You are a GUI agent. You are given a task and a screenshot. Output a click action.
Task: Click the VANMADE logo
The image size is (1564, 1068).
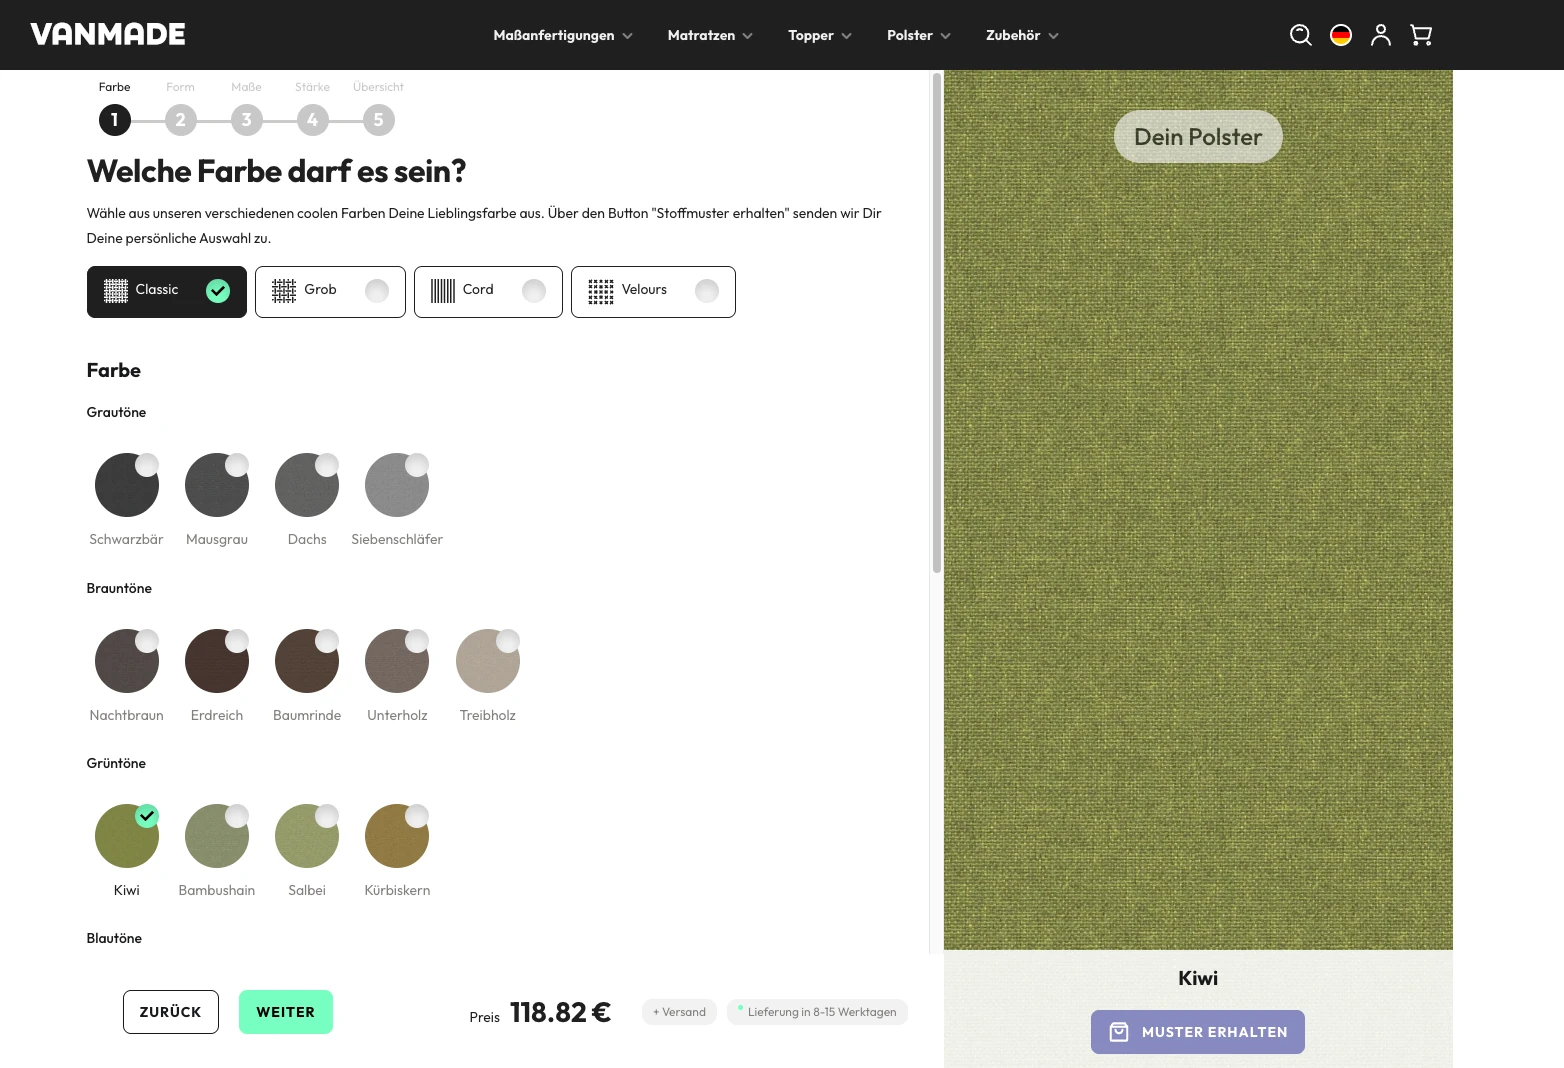click(x=108, y=35)
